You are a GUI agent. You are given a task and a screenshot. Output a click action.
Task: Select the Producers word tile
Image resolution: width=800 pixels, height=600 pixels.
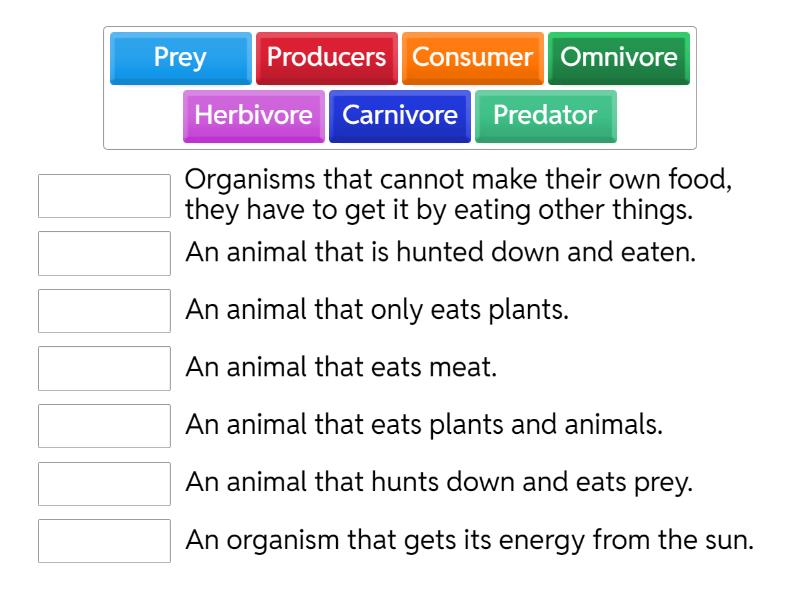pos(327,59)
